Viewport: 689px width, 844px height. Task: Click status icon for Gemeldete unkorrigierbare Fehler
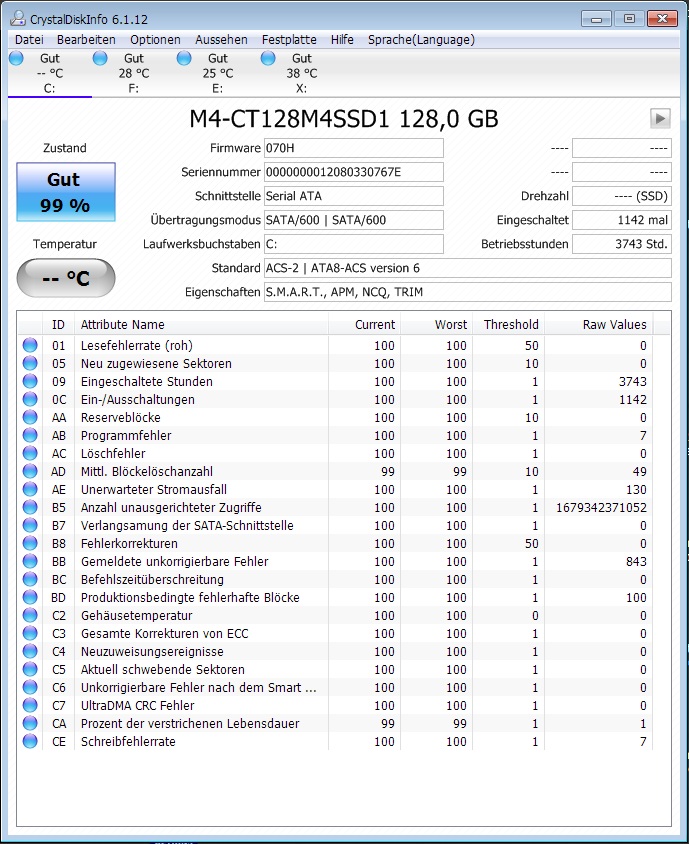pos(30,561)
